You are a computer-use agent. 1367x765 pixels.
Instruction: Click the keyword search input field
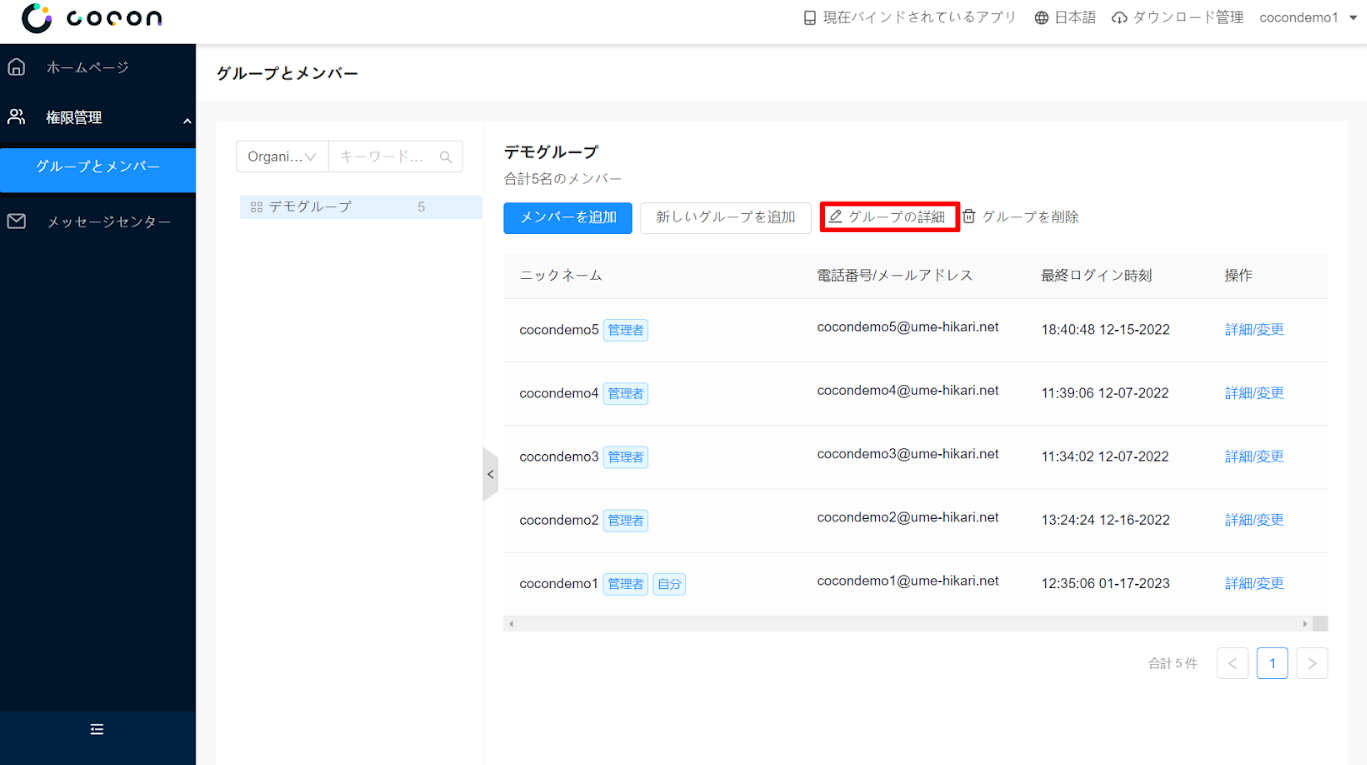click(x=385, y=157)
